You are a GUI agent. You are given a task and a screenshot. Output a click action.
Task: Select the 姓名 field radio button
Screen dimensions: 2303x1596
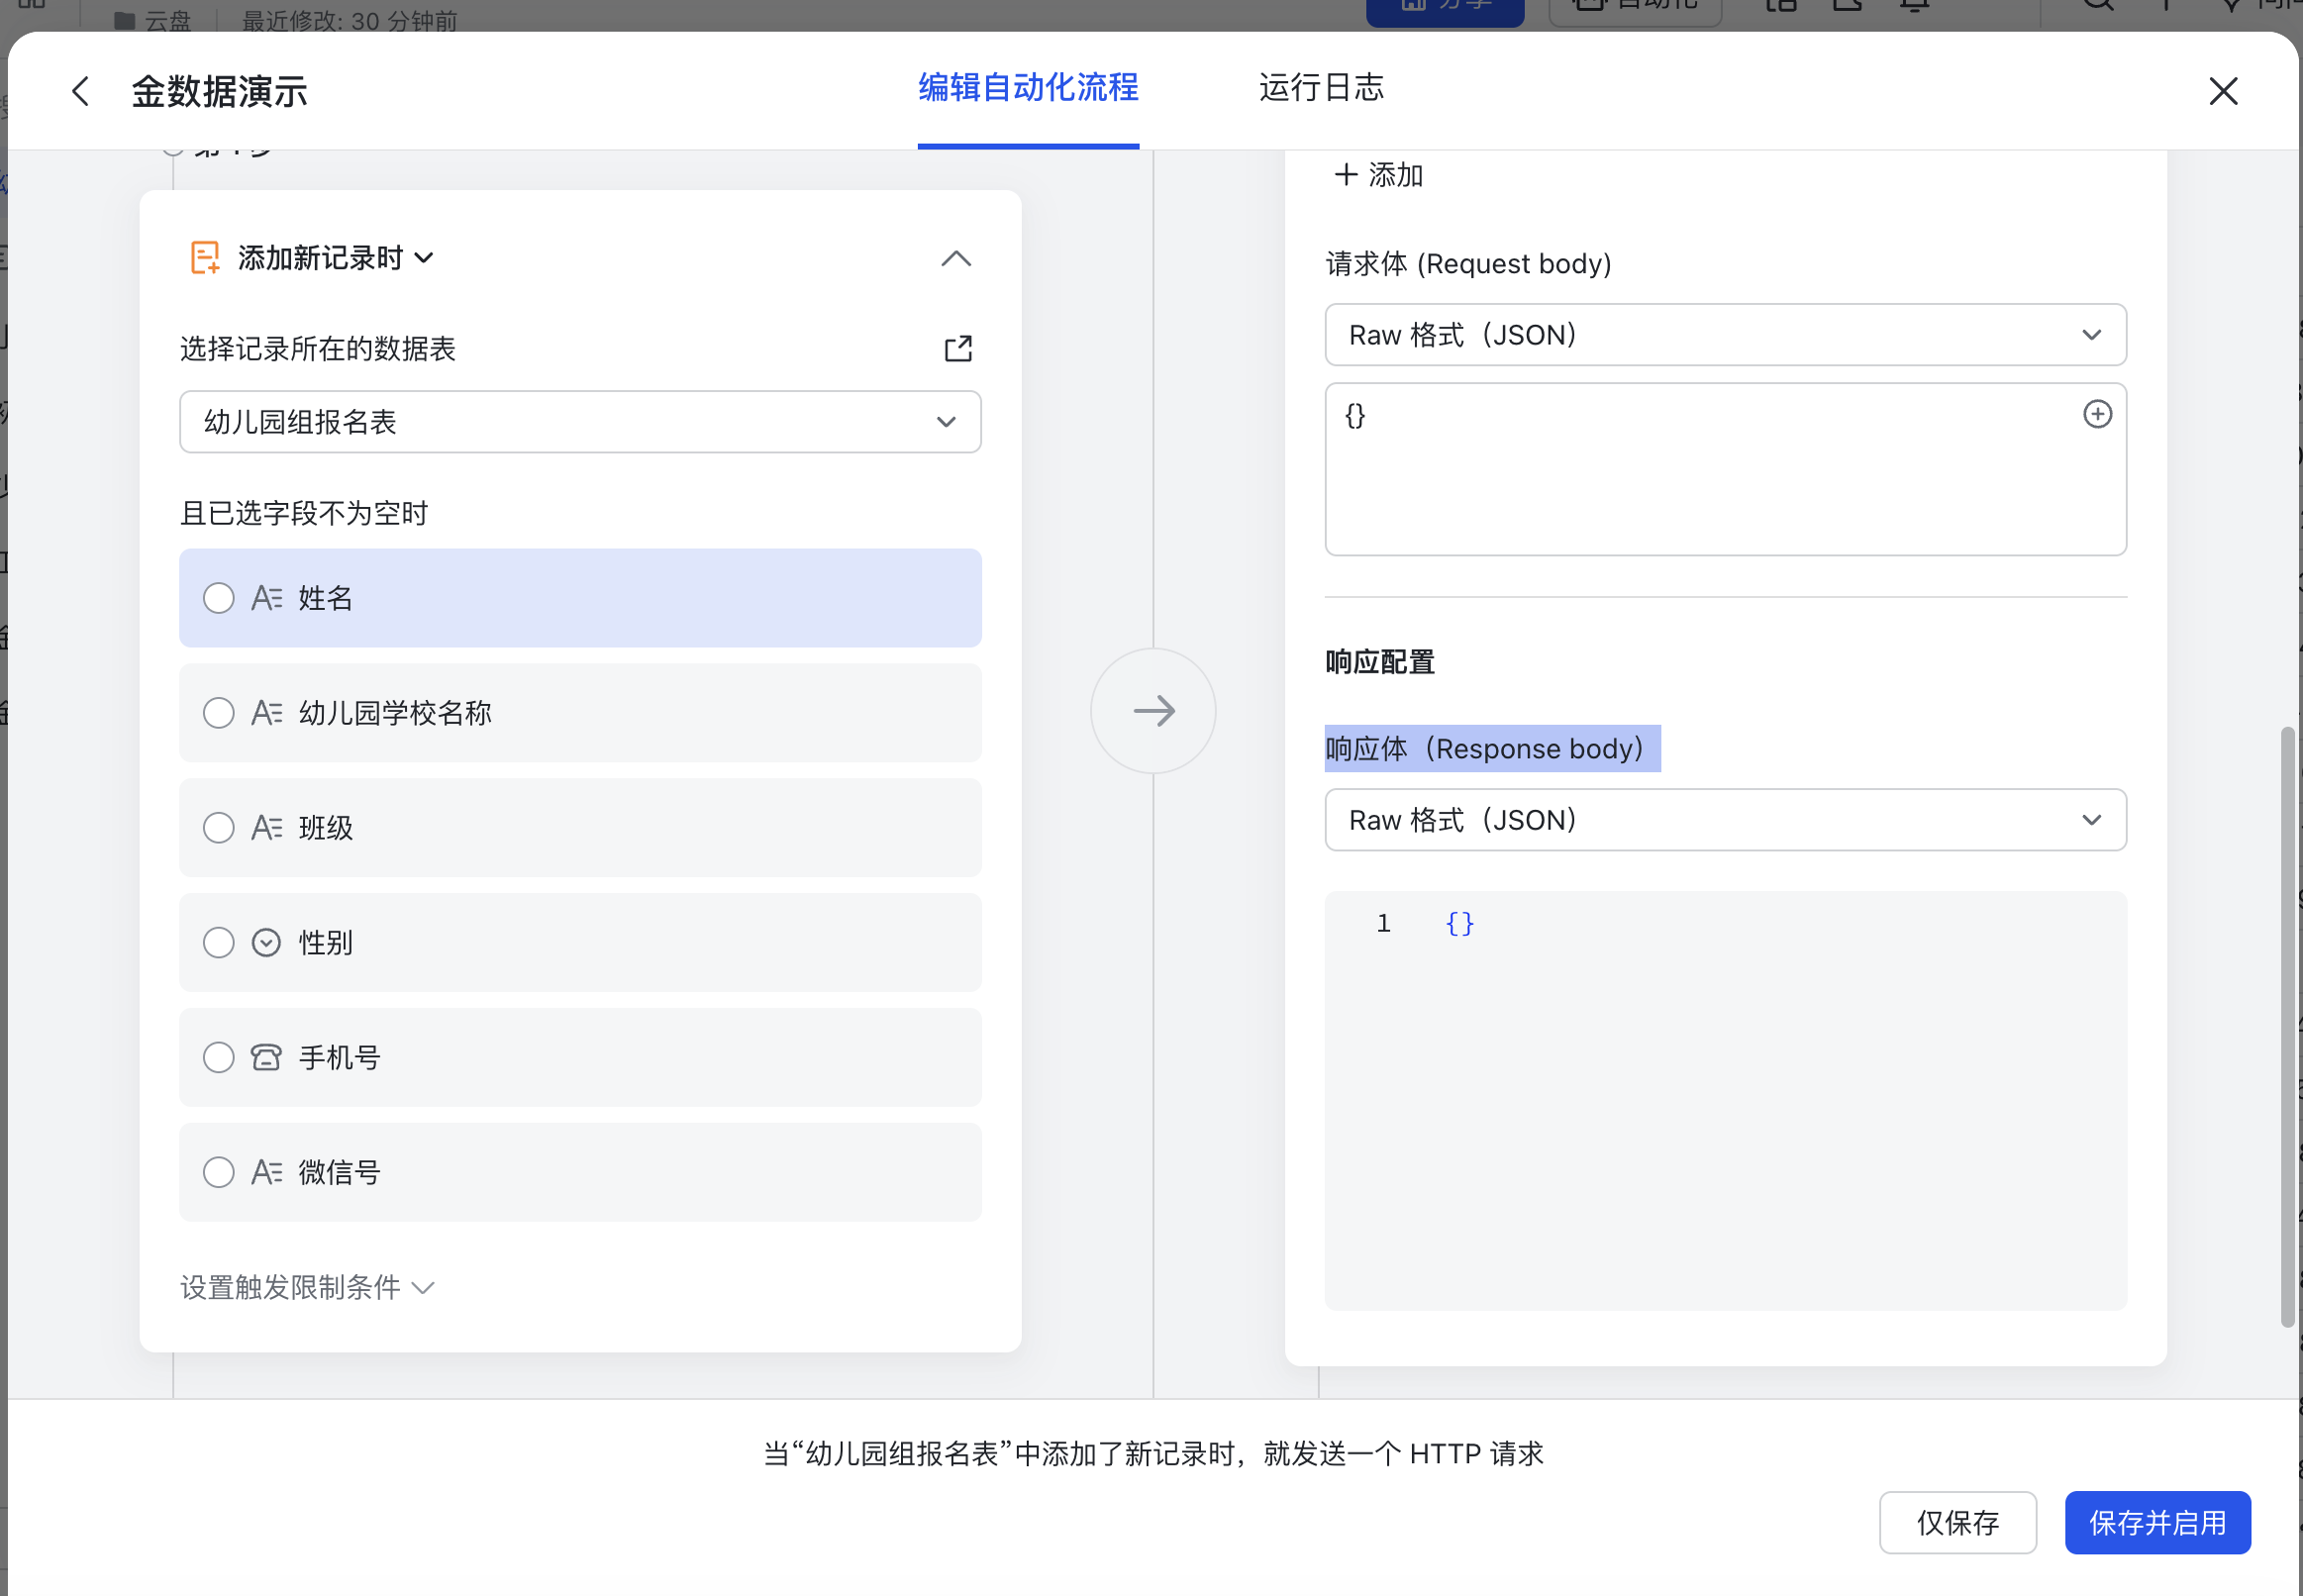click(218, 598)
